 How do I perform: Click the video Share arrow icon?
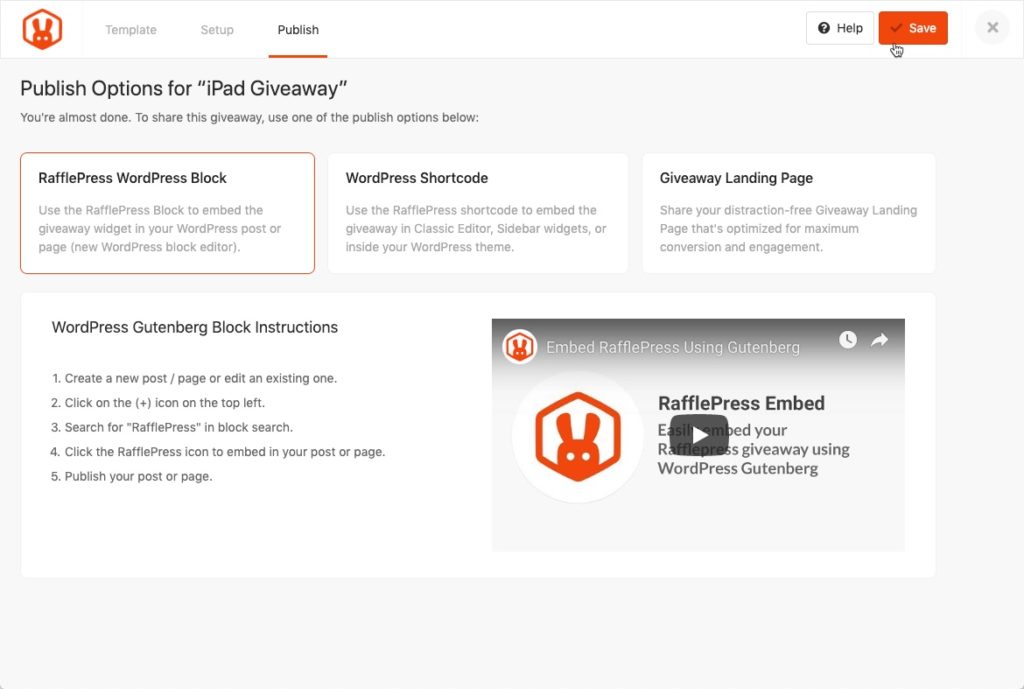[880, 340]
